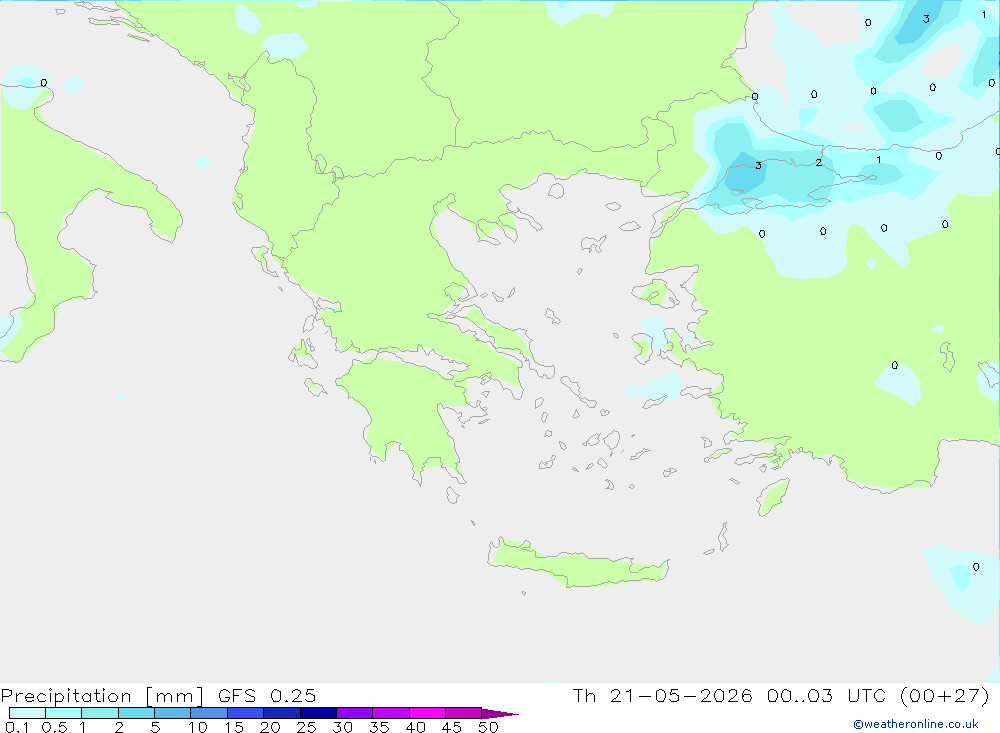Click the '0.5' legend label
1000x733 pixels.
[x=54, y=727]
